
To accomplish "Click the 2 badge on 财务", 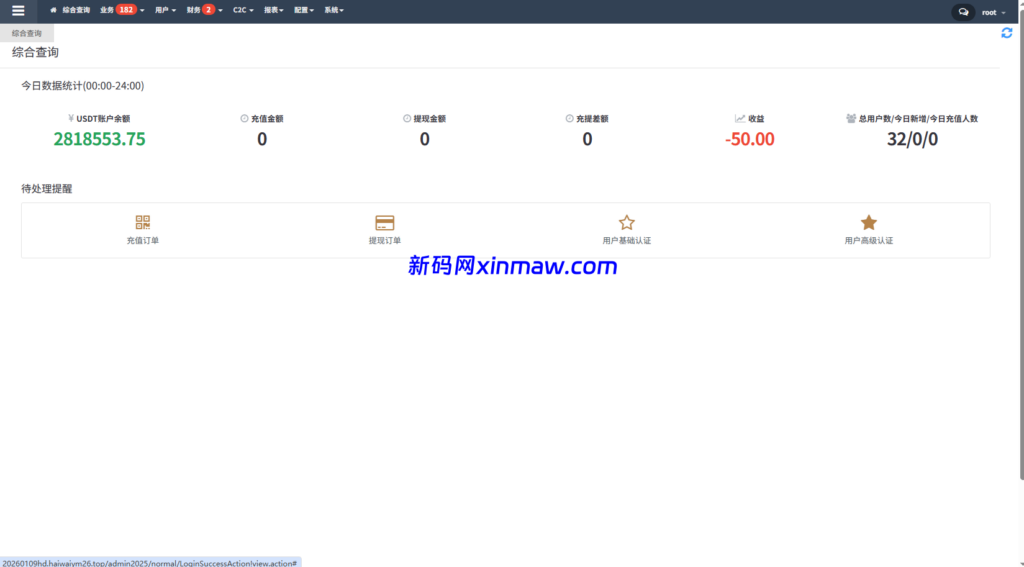I will pos(208,10).
